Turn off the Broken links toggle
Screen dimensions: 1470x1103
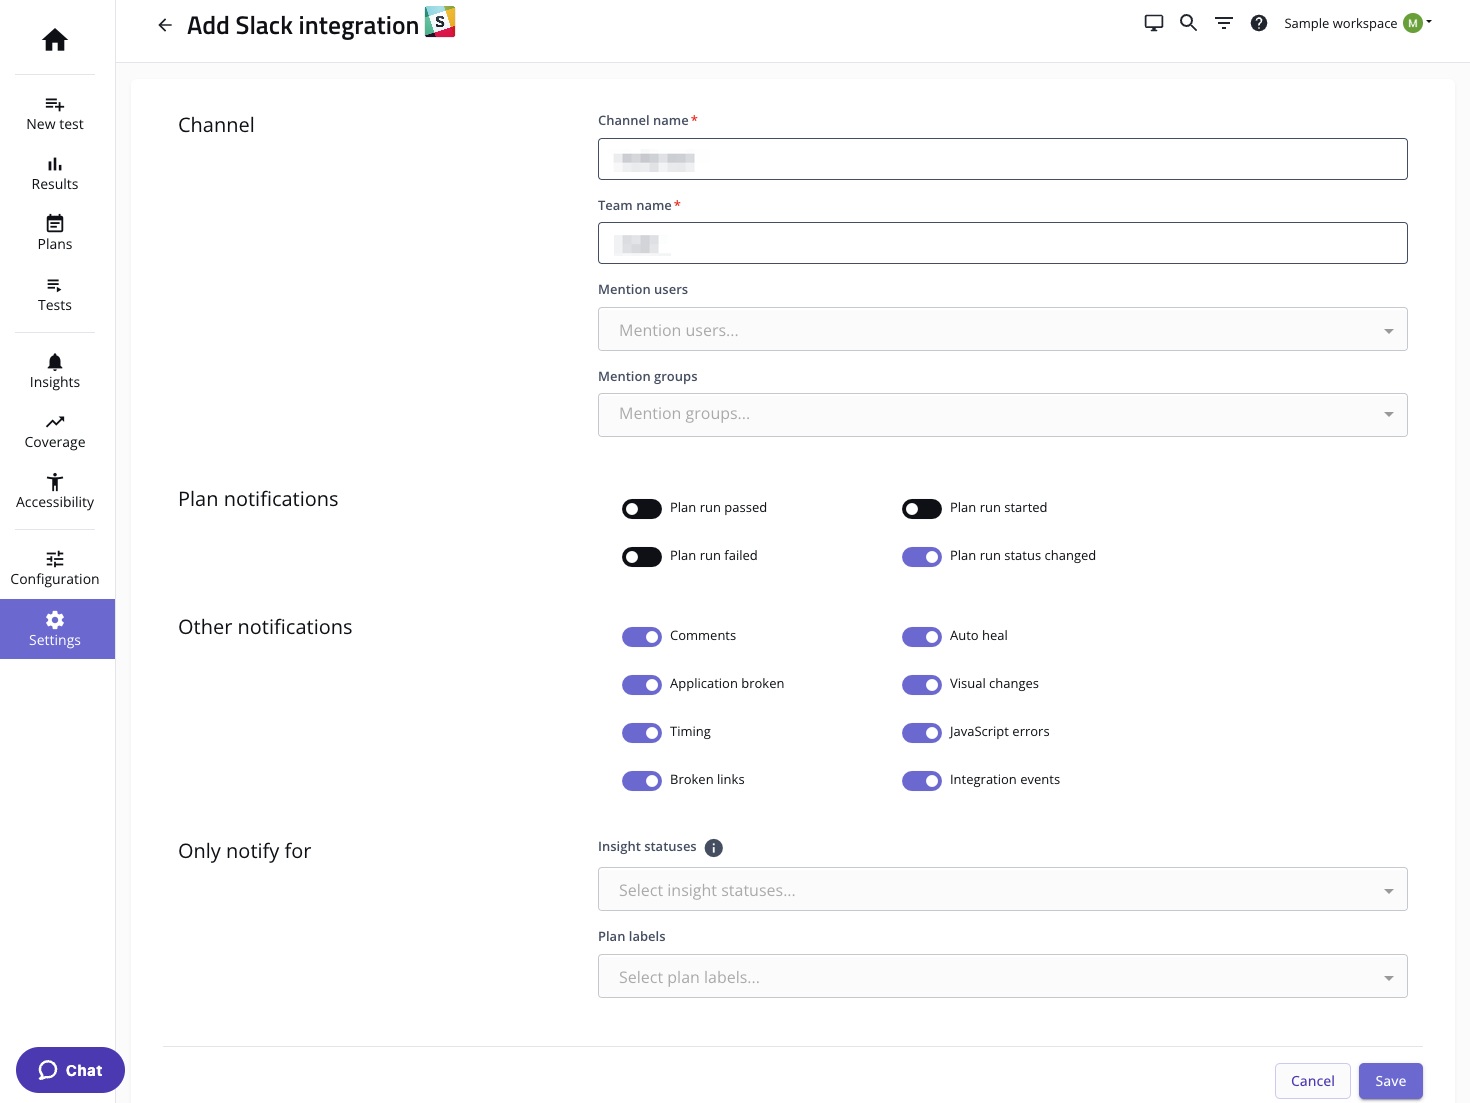click(642, 781)
